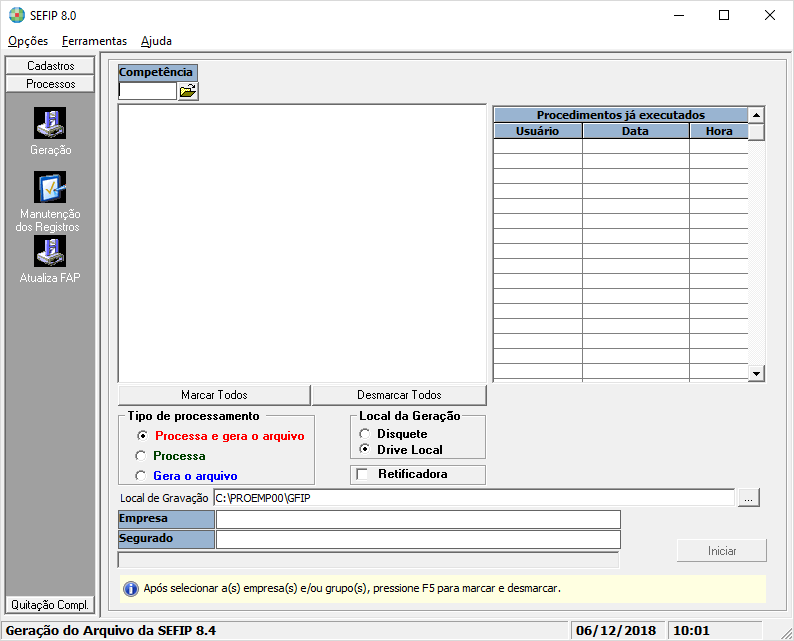The image size is (794, 641).
Task: Switch to the Cadastros sidebar section
Action: coord(50,66)
